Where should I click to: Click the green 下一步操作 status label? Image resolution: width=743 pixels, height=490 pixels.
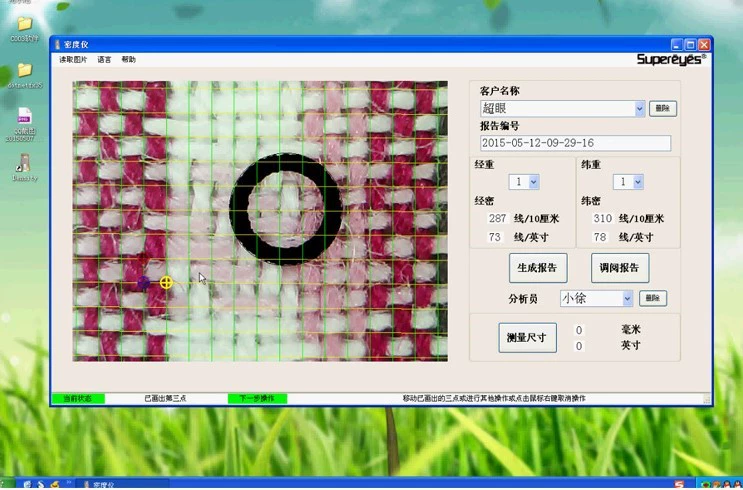pos(257,399)
